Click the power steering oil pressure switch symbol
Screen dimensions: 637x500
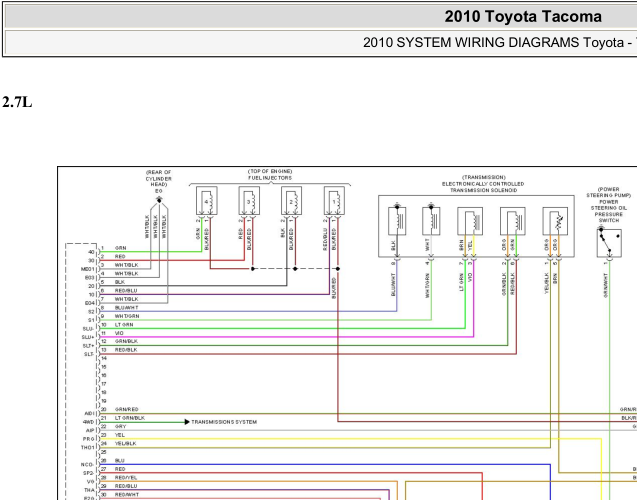(x=609, y=243)
